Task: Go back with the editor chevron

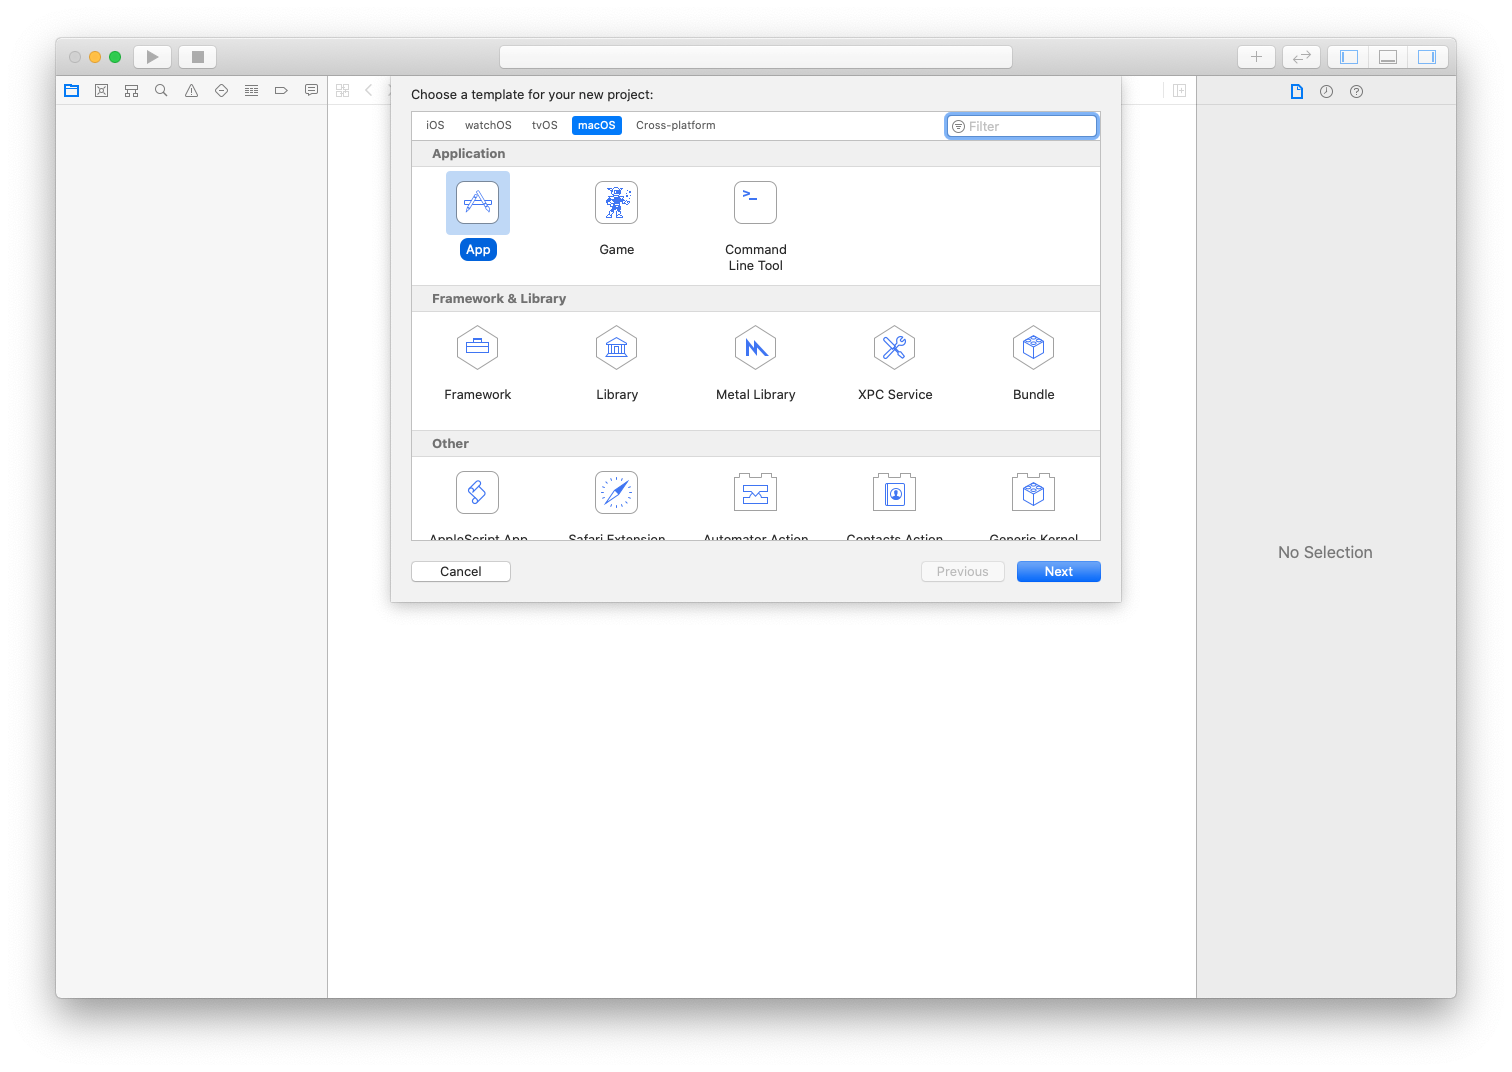Action: pyautogui.click(x=369, y=91)
